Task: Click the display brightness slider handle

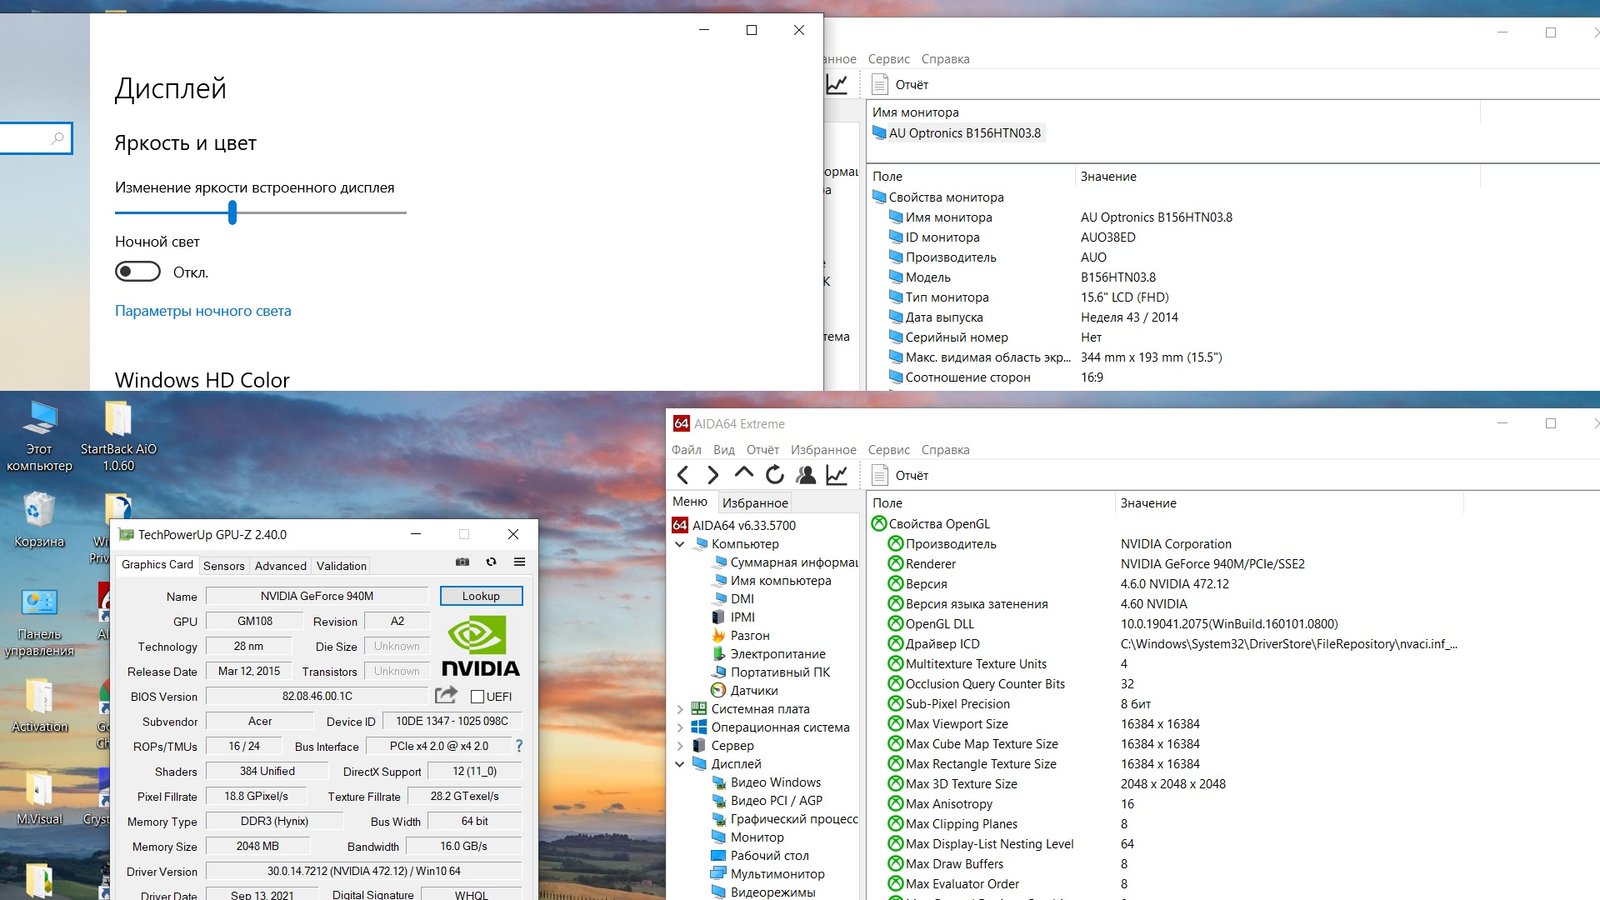Action: tap(232, 212)
